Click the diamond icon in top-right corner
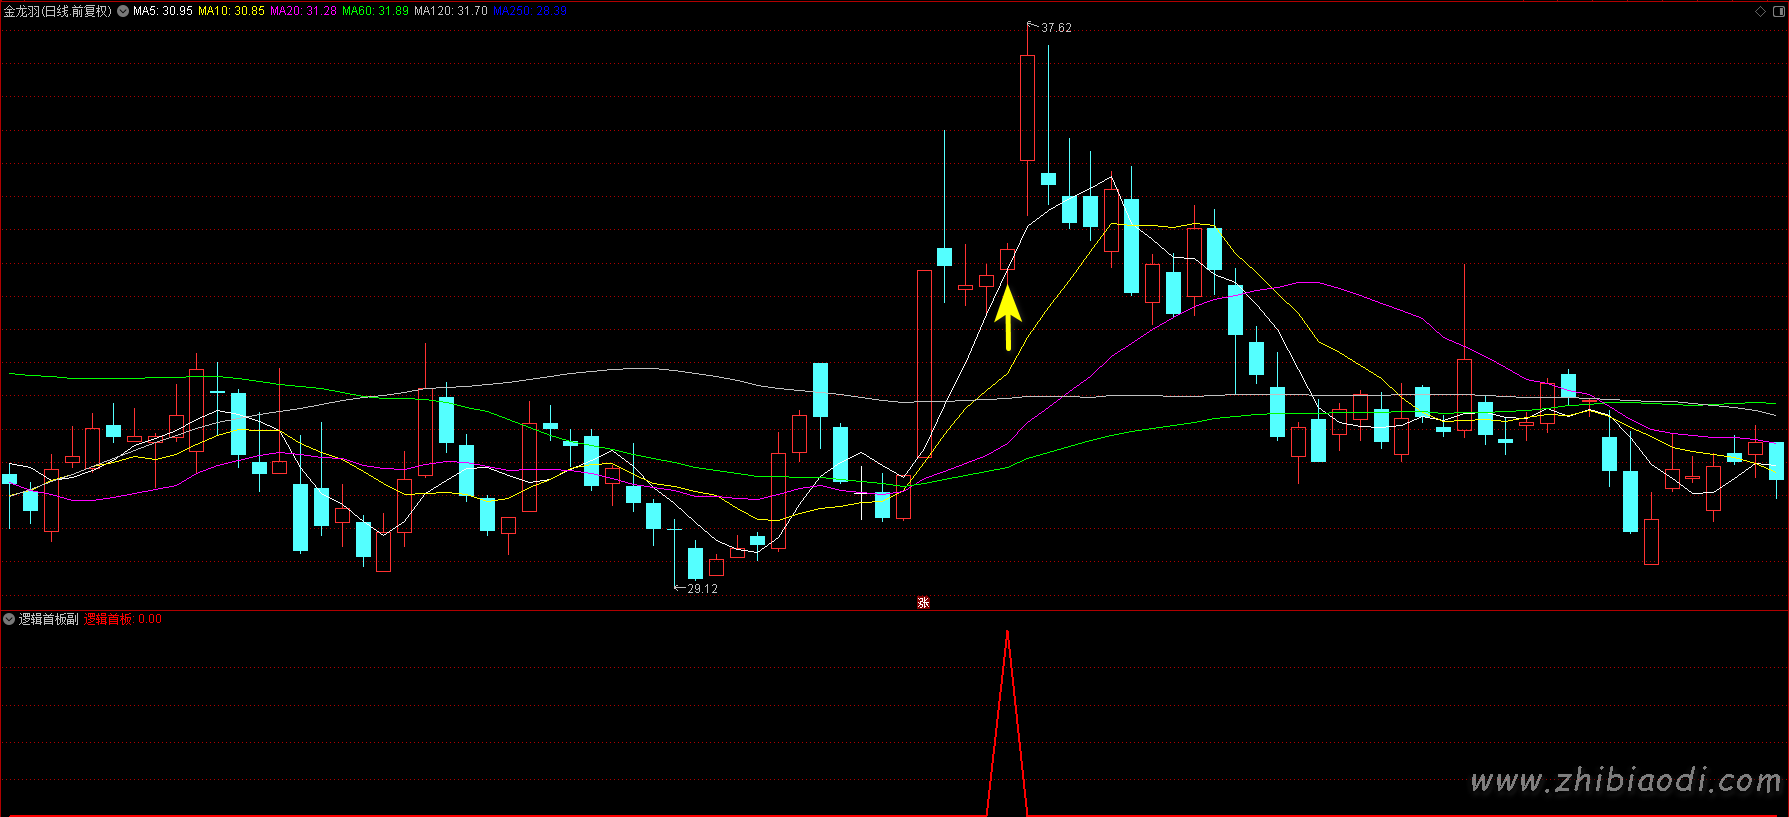 pos(1760,11)
